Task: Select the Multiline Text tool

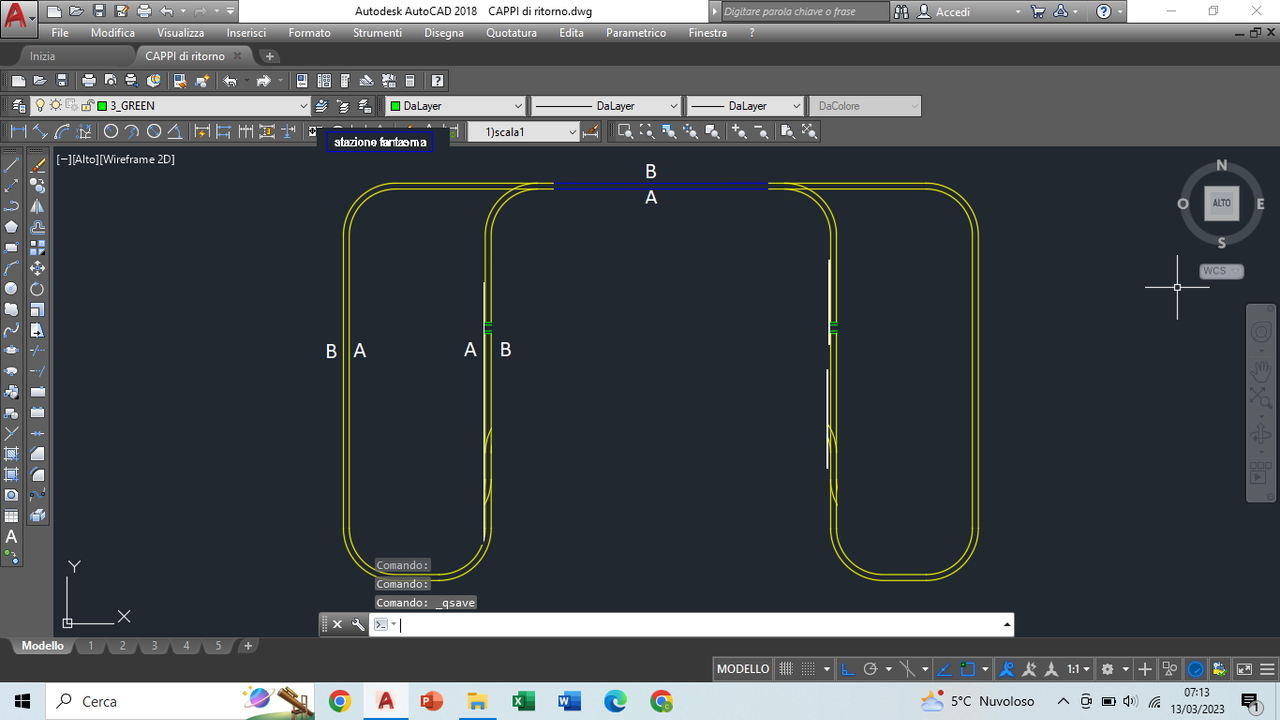Action: [x=12, y=537]
